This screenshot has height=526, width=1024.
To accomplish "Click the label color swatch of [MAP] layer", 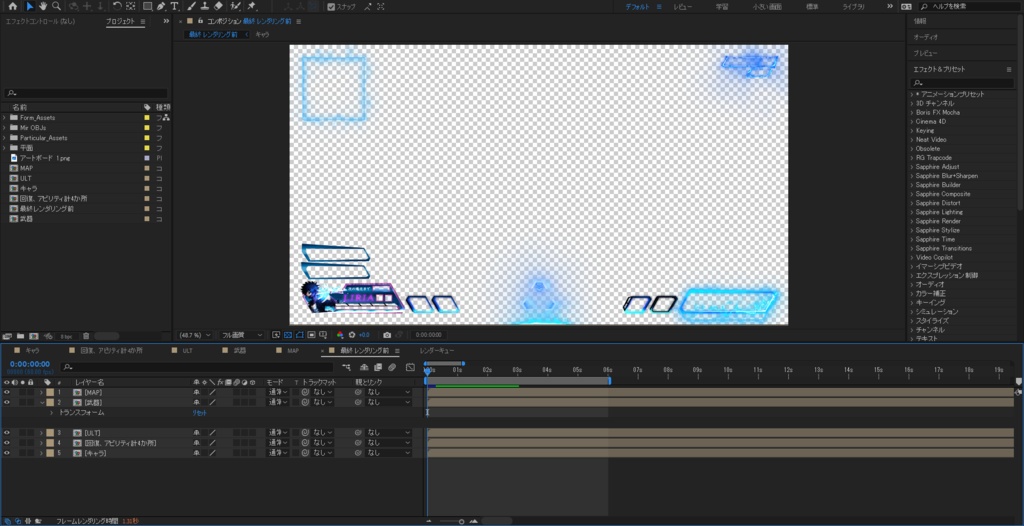I will [50, 392].
